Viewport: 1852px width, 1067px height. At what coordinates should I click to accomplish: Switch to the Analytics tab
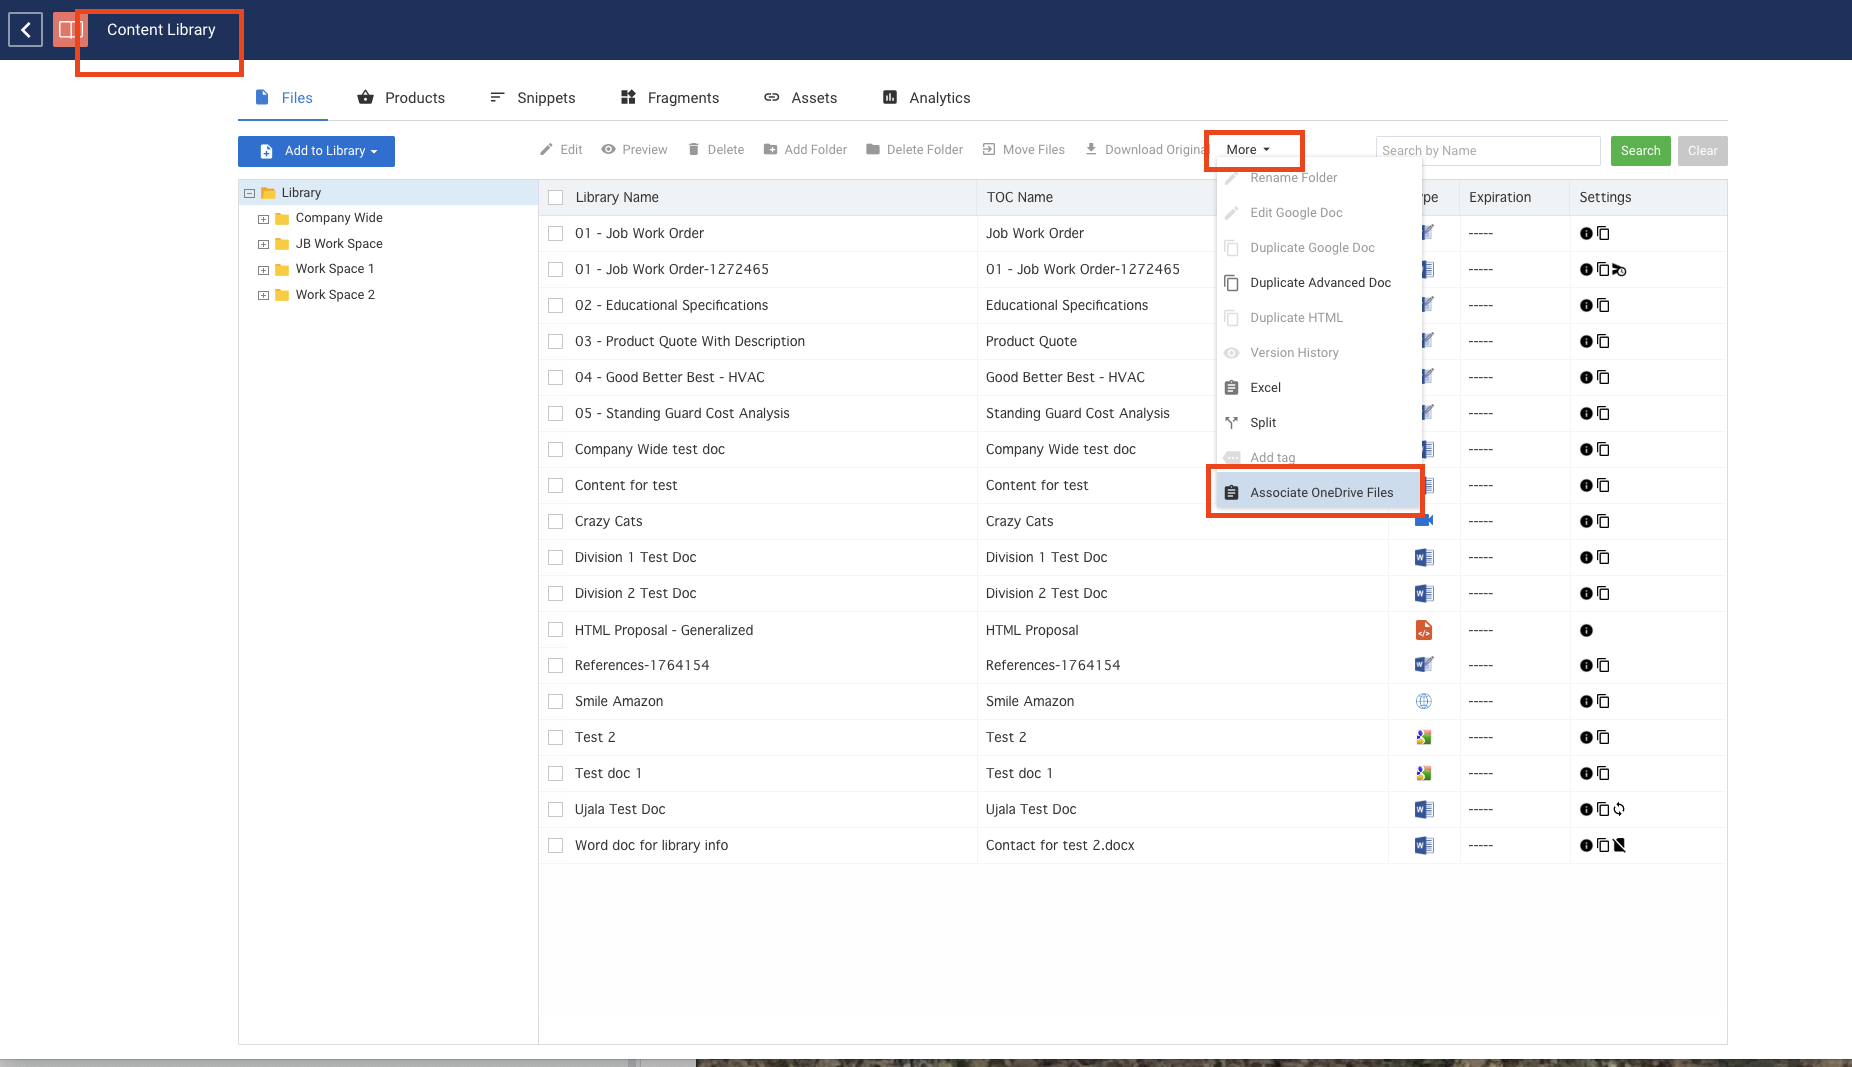click(938, 97)
